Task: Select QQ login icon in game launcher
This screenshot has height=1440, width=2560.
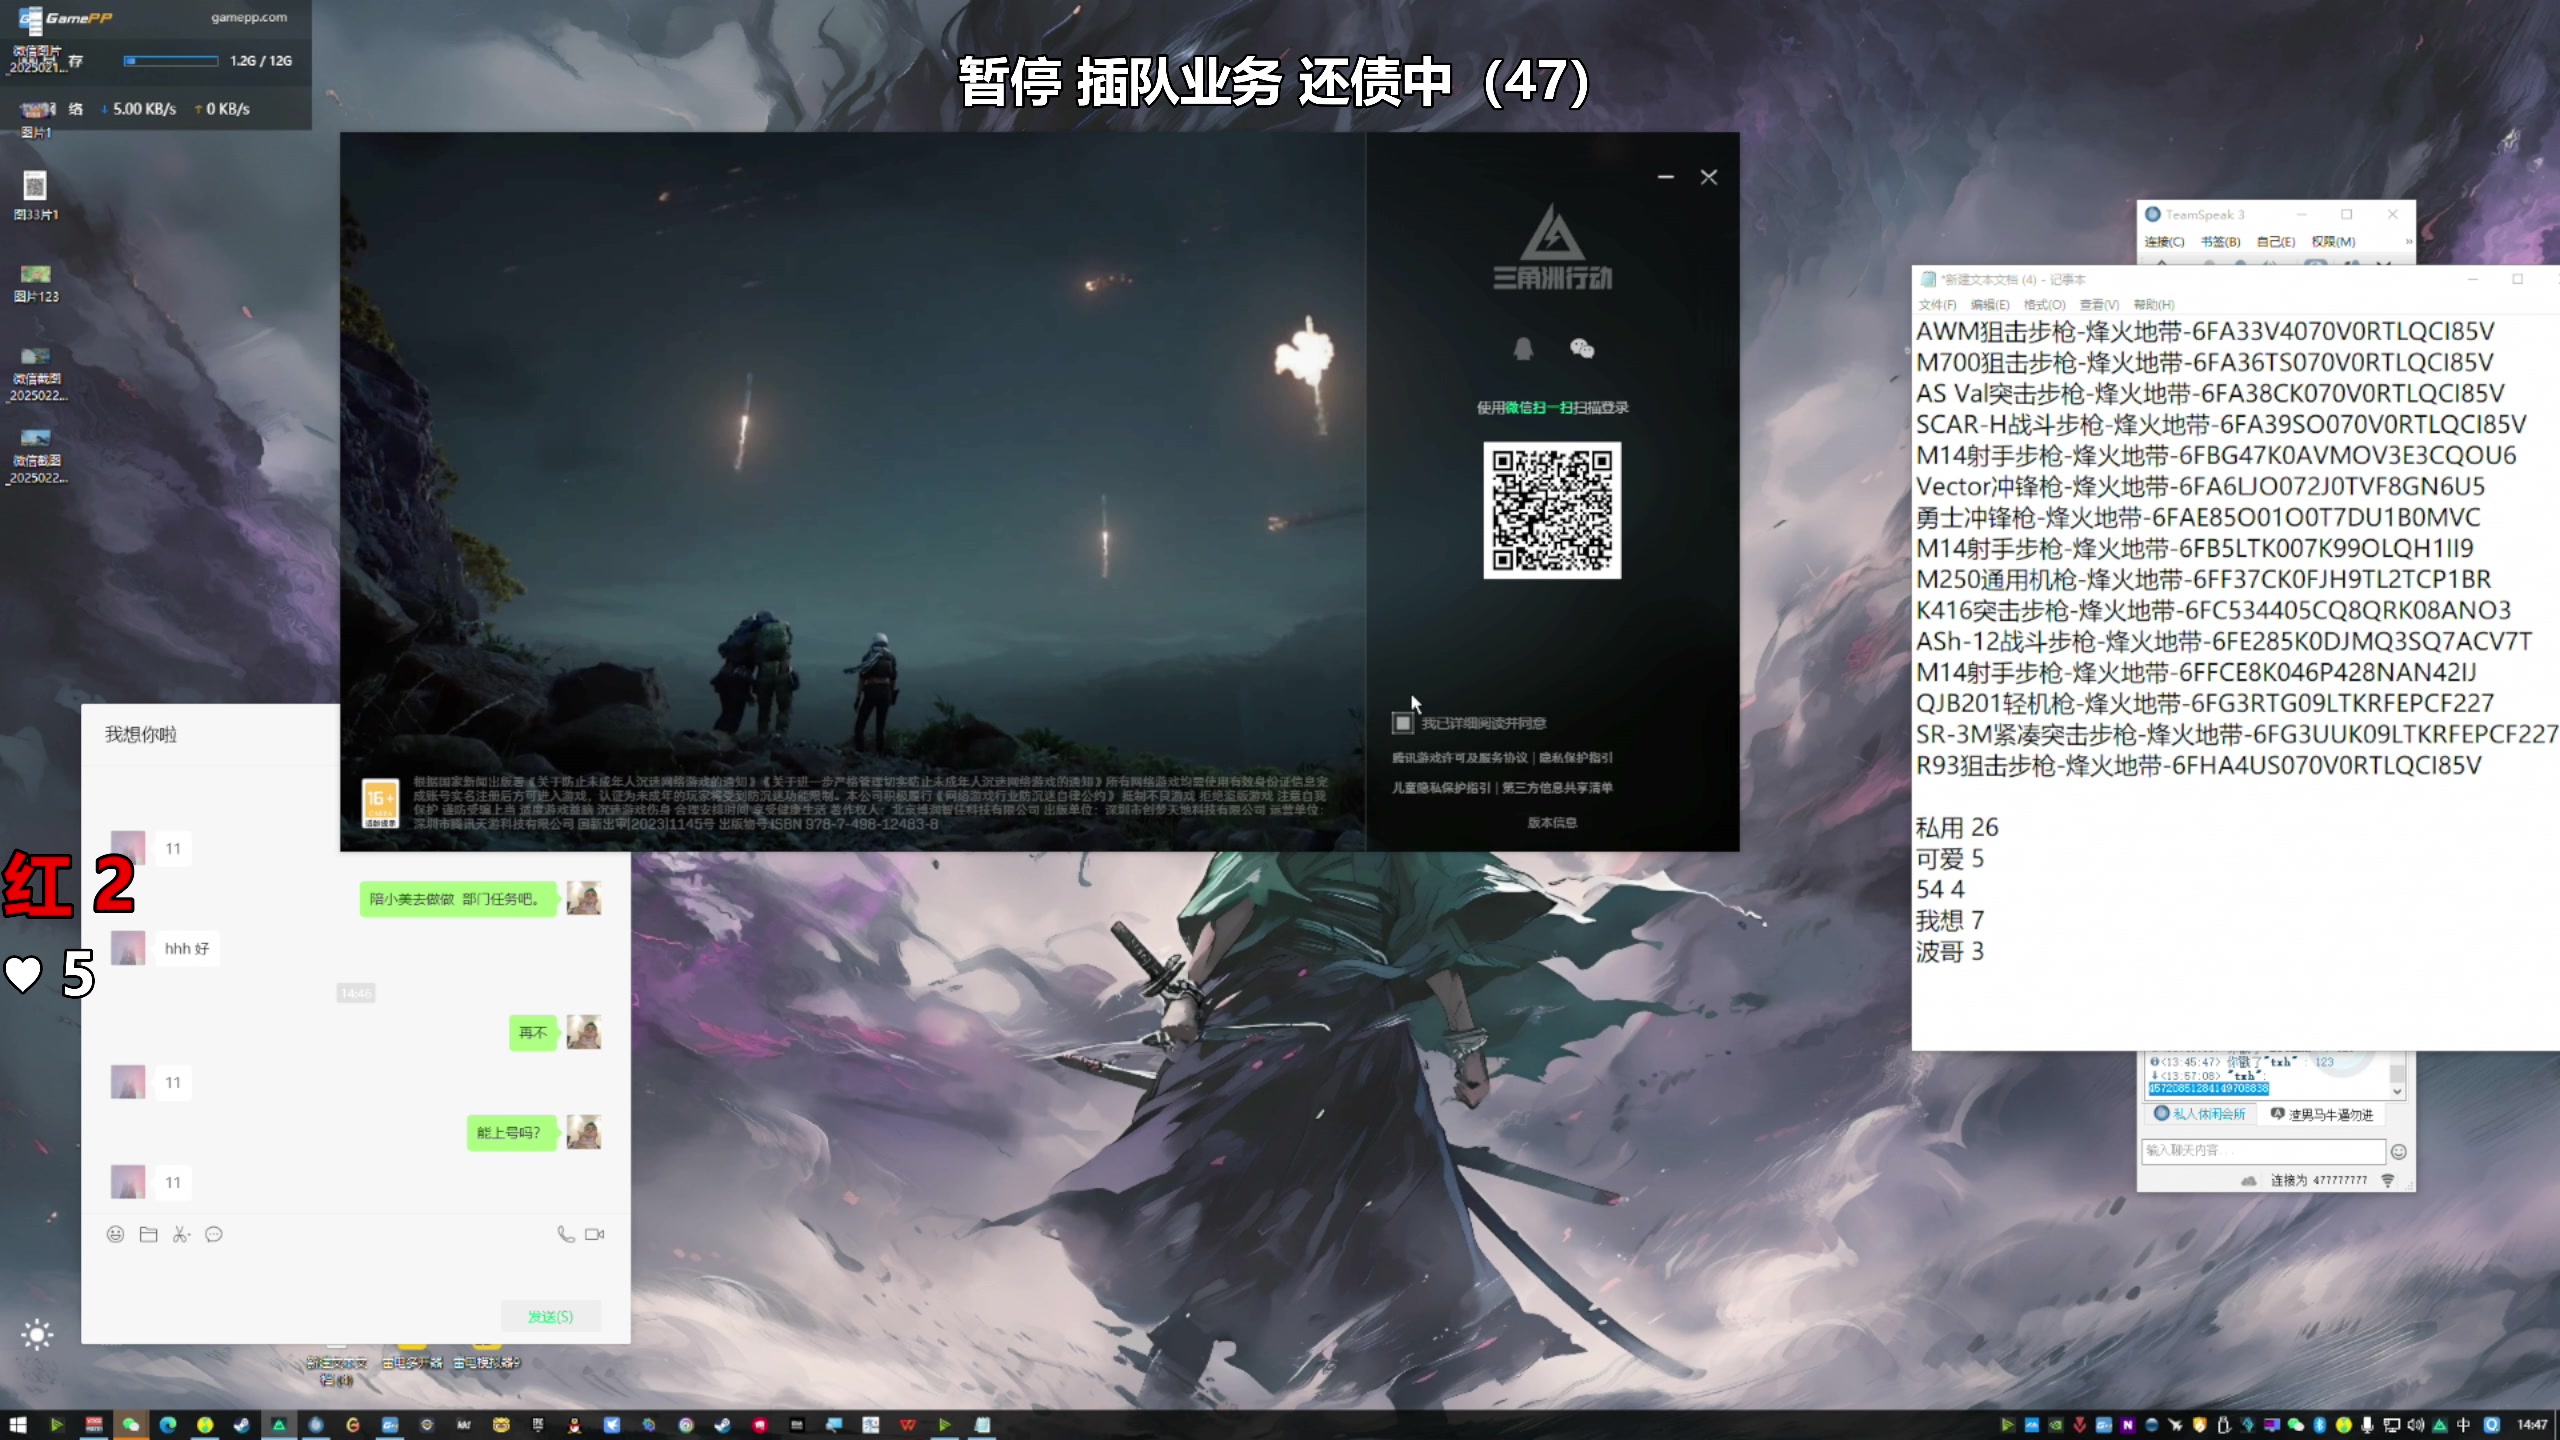Action: click(1522, 348)
